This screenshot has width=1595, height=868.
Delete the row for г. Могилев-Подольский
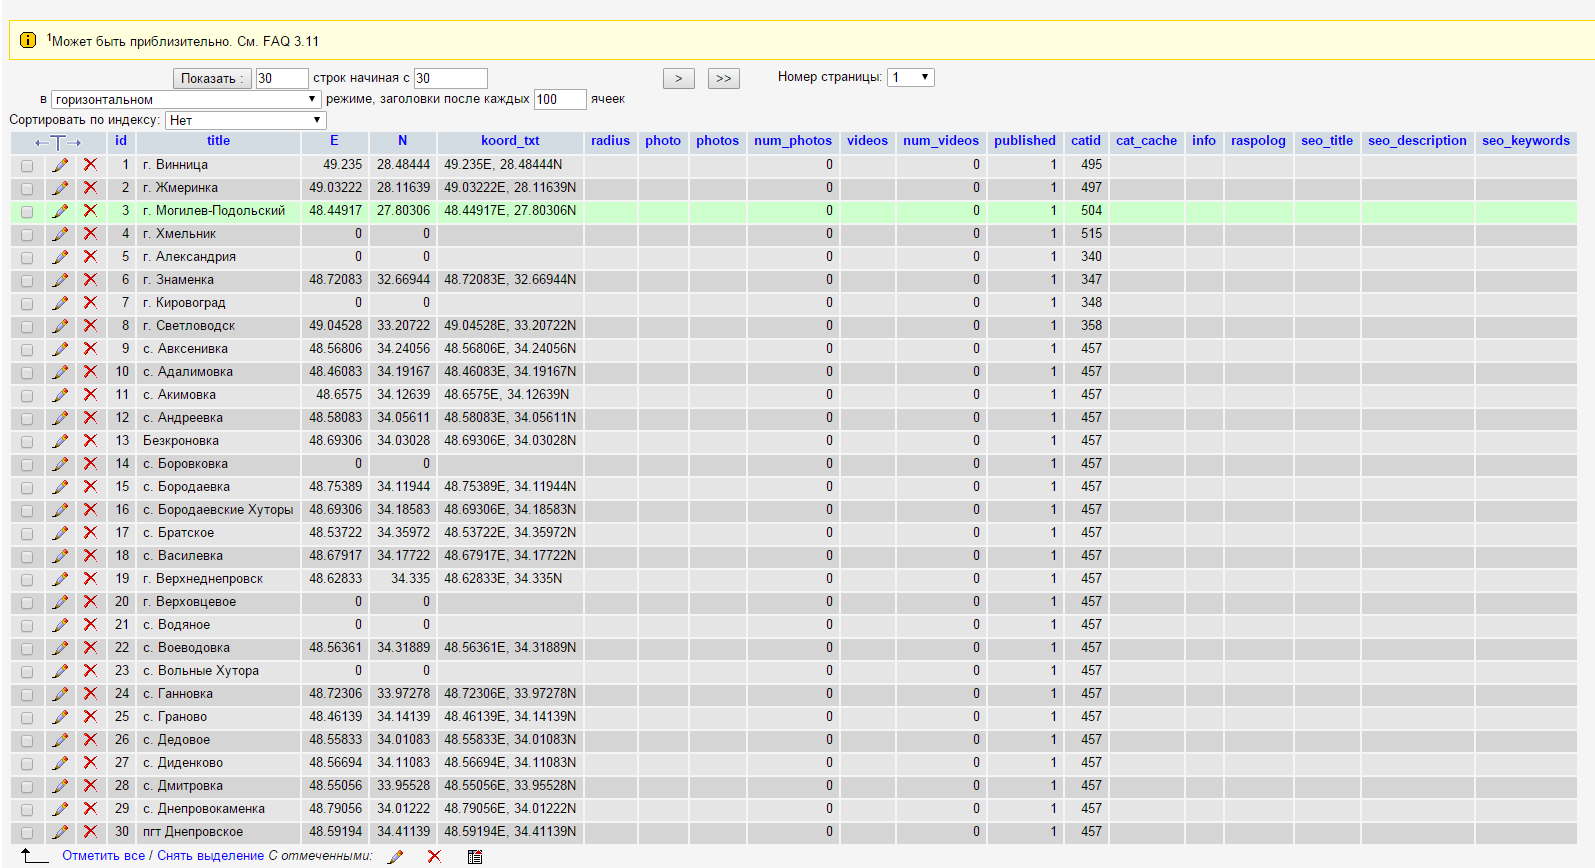click(x=90, y=211)
